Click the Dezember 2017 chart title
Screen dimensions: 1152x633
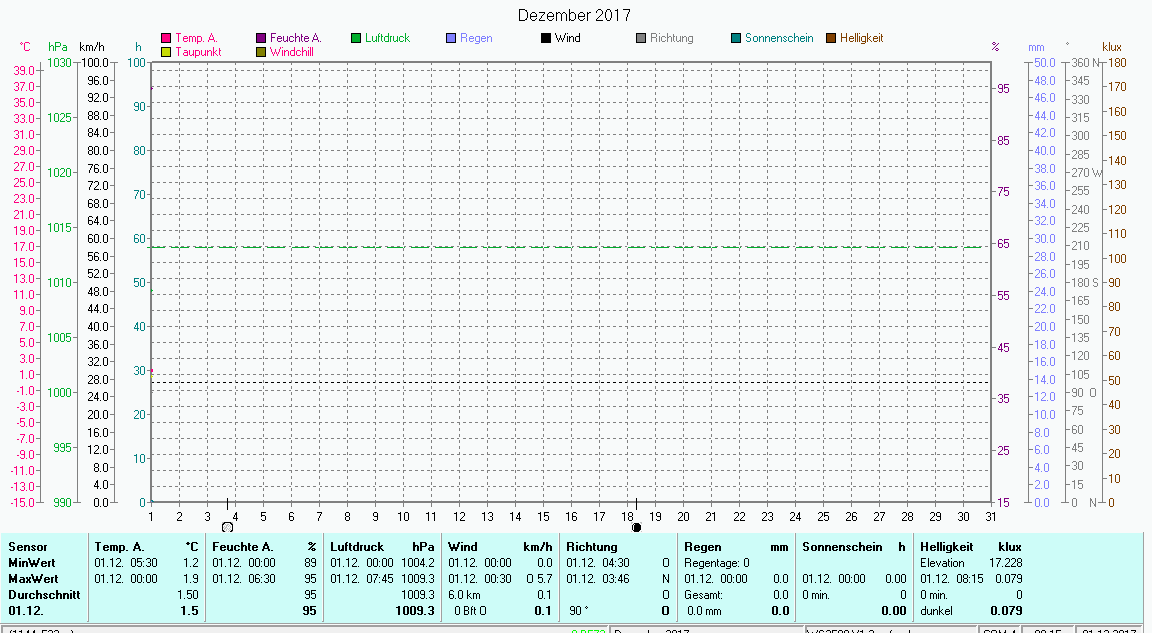[x=574, y=15]
